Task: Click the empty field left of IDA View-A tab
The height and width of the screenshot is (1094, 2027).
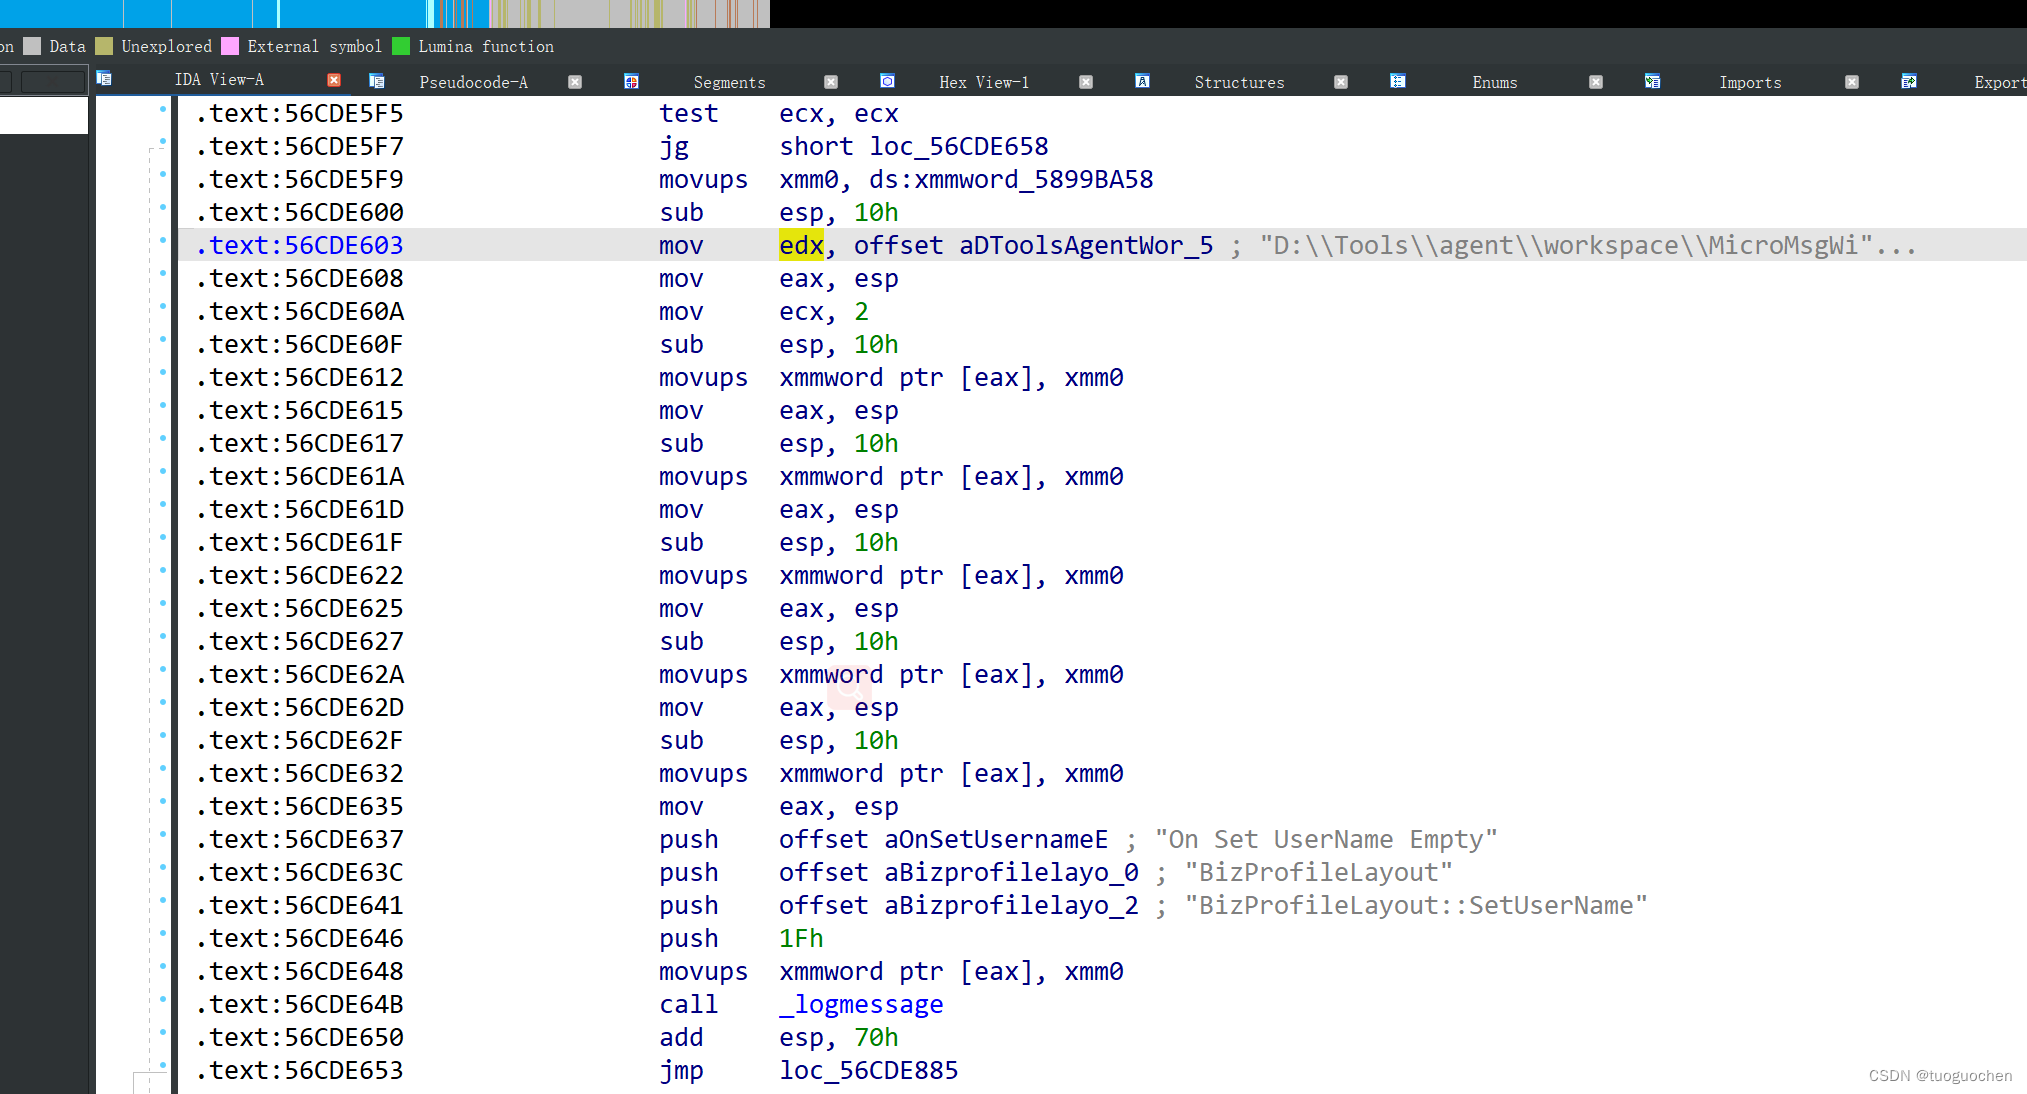Action: [x=52, y=82]
